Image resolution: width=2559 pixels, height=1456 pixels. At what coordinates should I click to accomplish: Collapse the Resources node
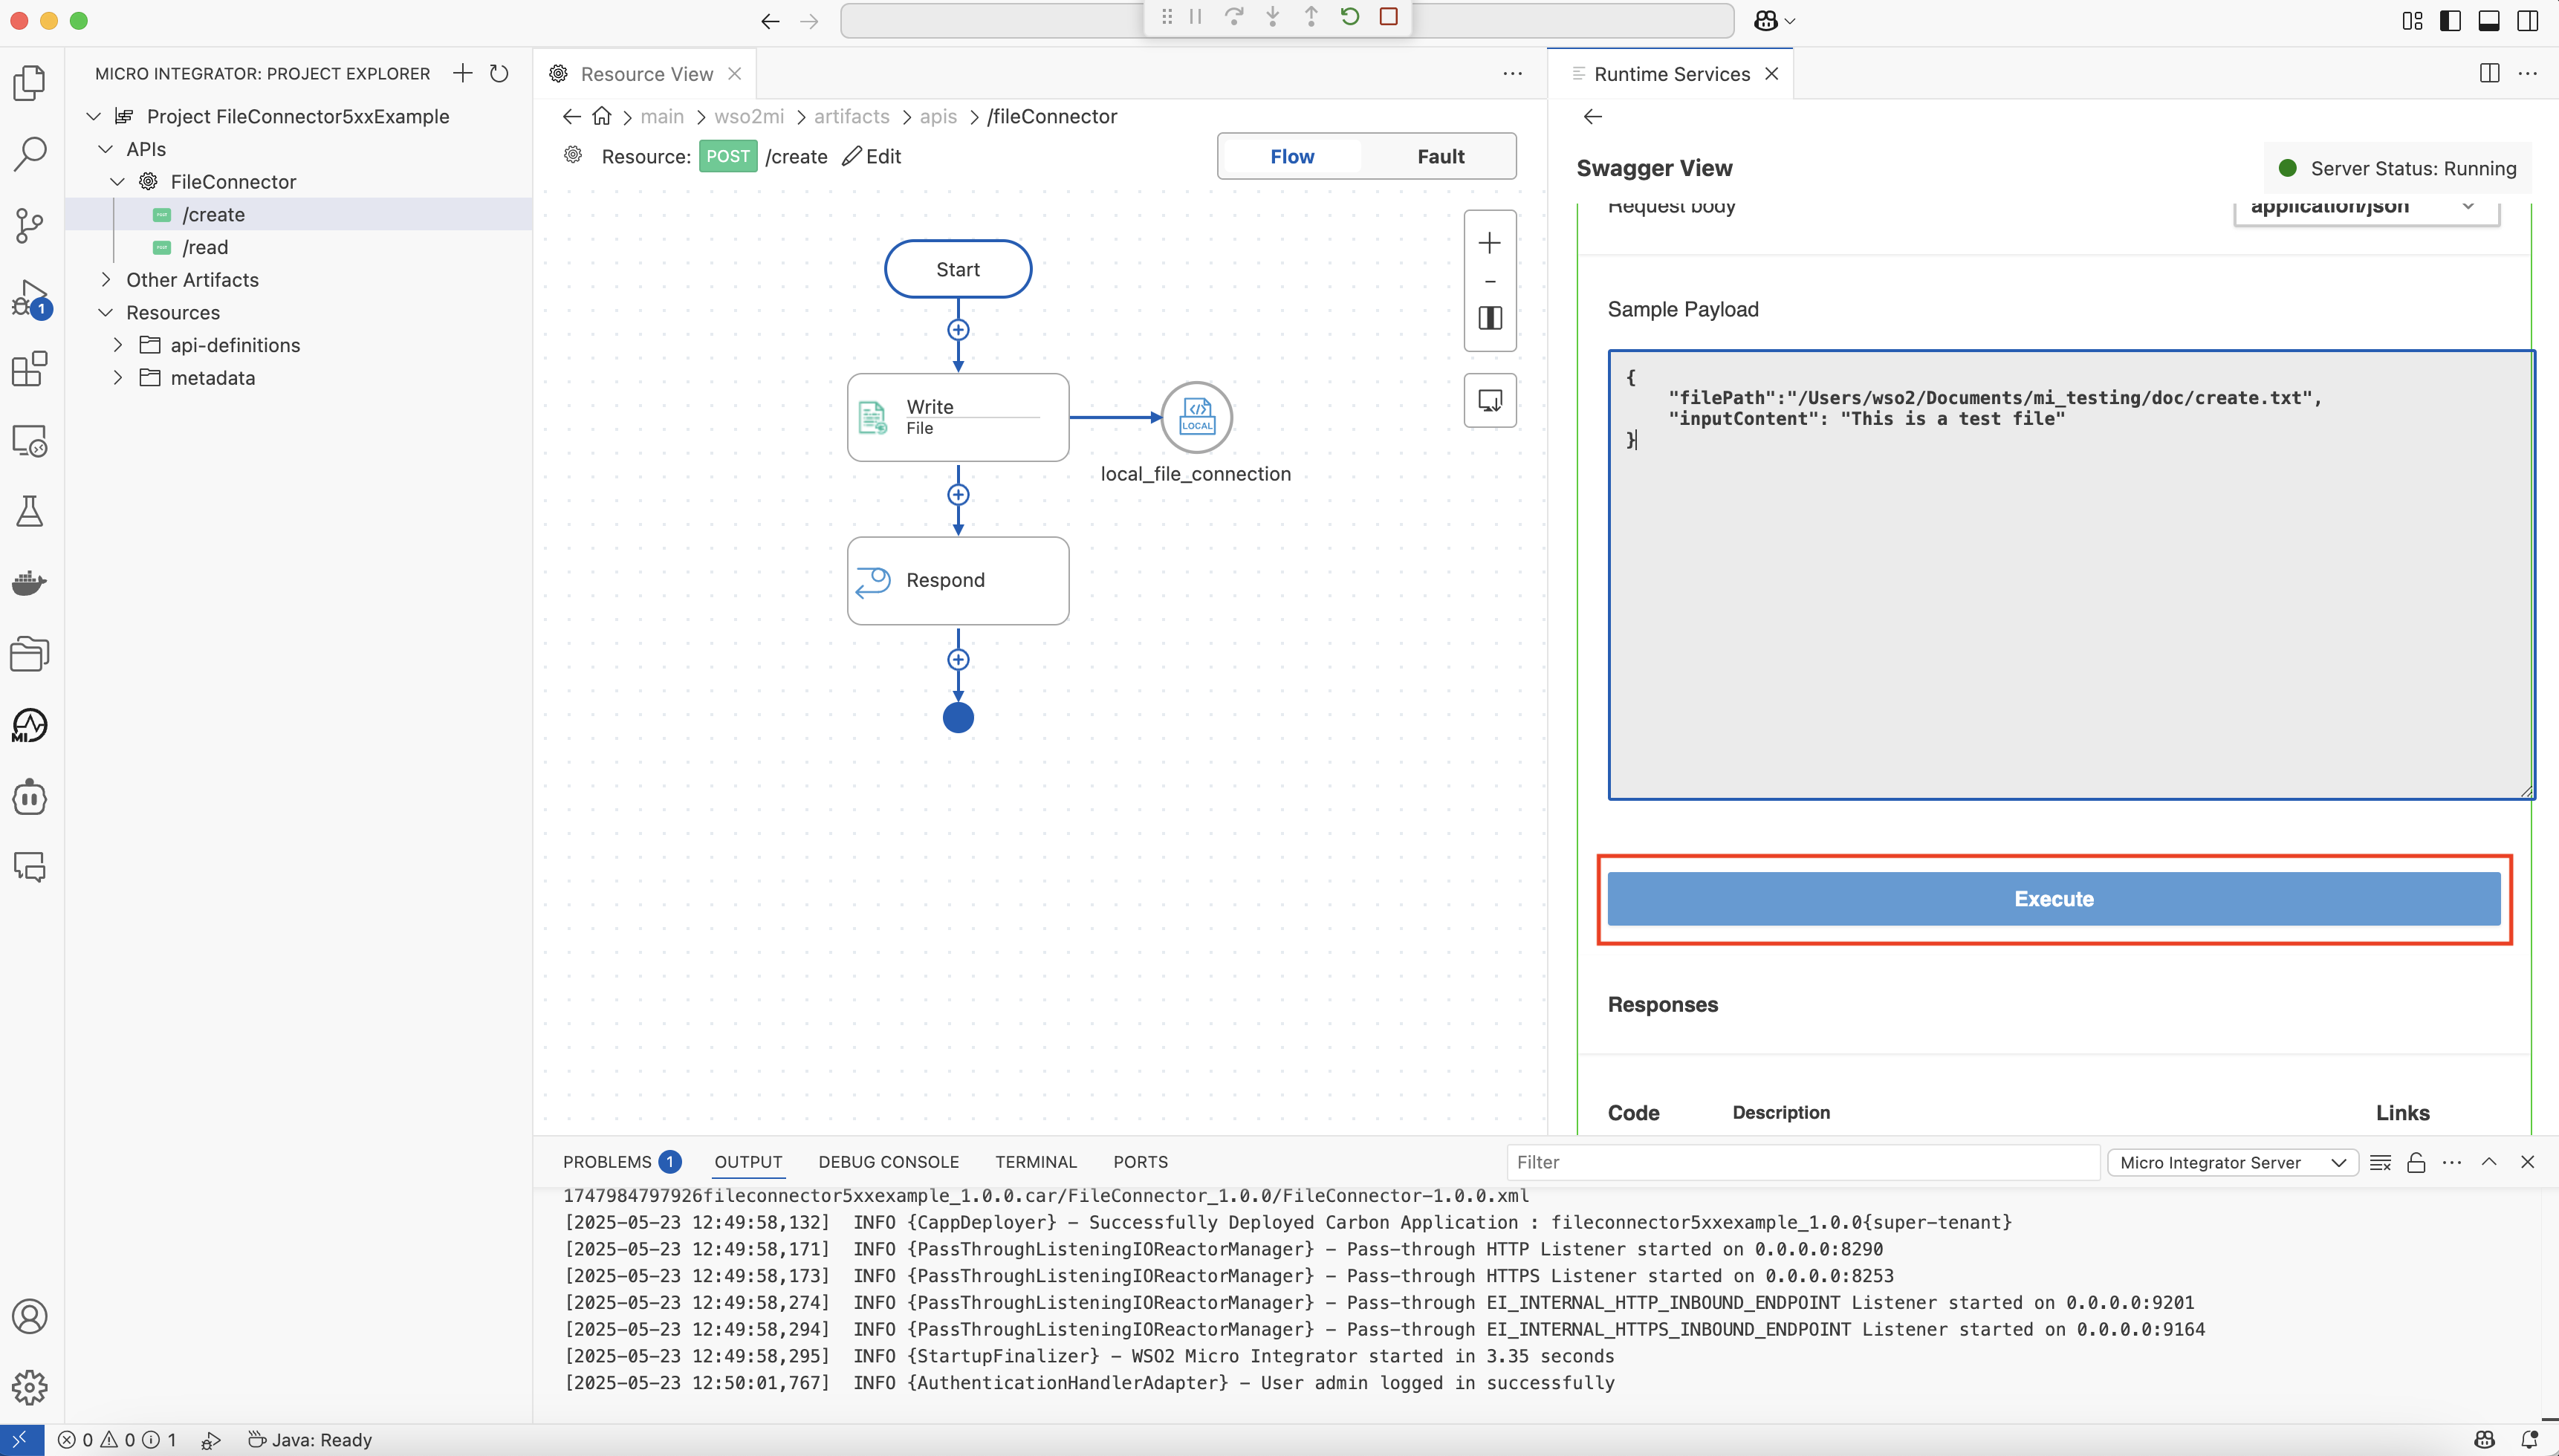(x=105, y=313)
